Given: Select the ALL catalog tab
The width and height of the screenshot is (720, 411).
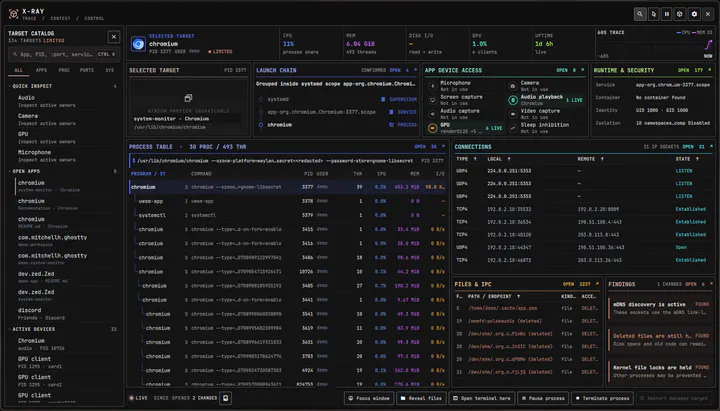Looking at the screenshot, I should [18, 70].
